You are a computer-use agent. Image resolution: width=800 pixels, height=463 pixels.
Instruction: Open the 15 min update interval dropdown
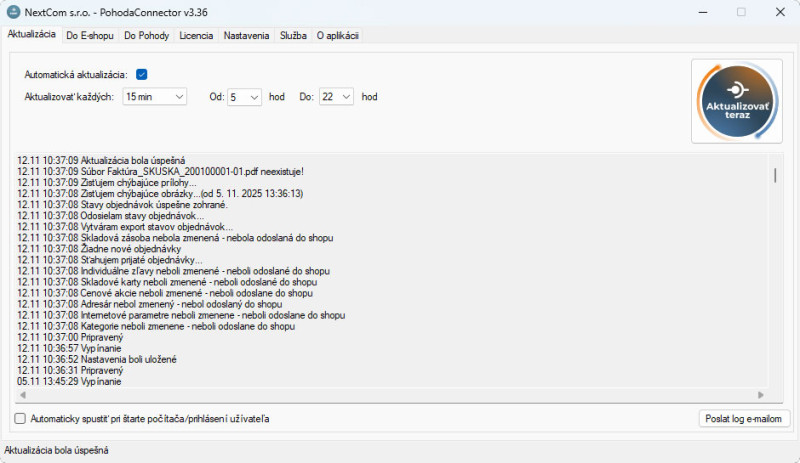coord(154,97)
